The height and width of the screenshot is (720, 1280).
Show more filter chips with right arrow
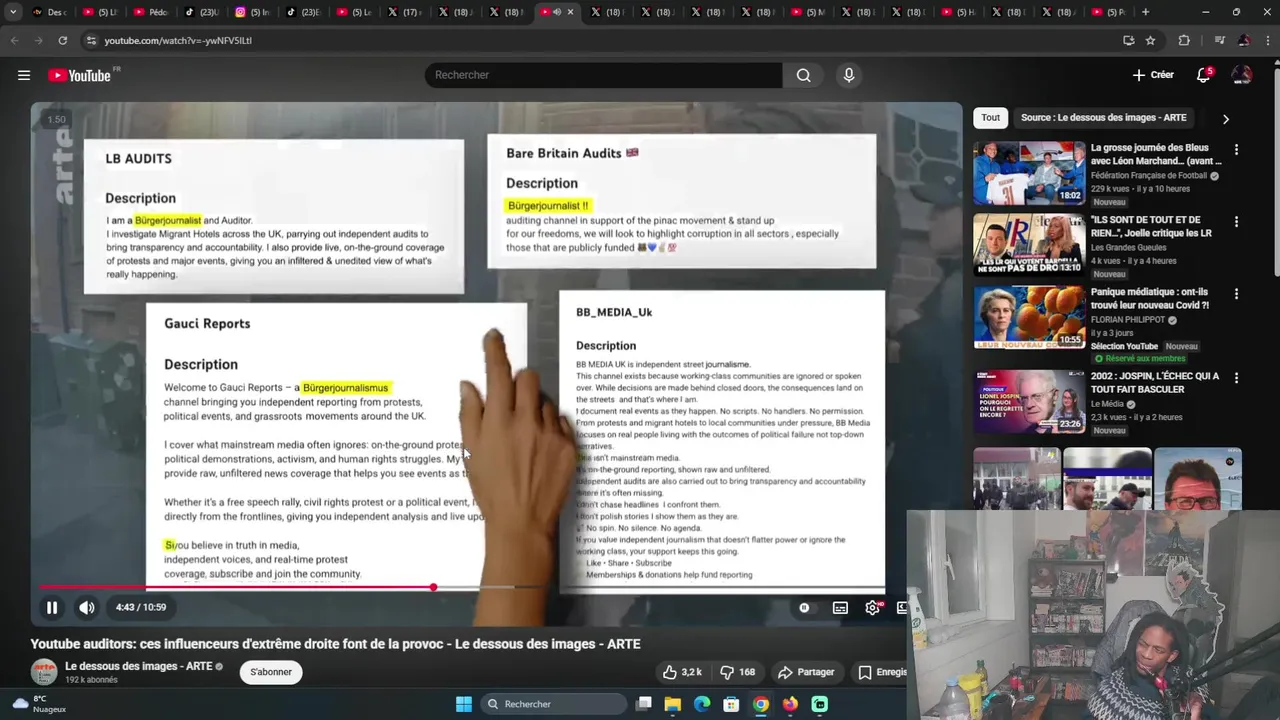pyautogui.click(x=1226, y=119)
